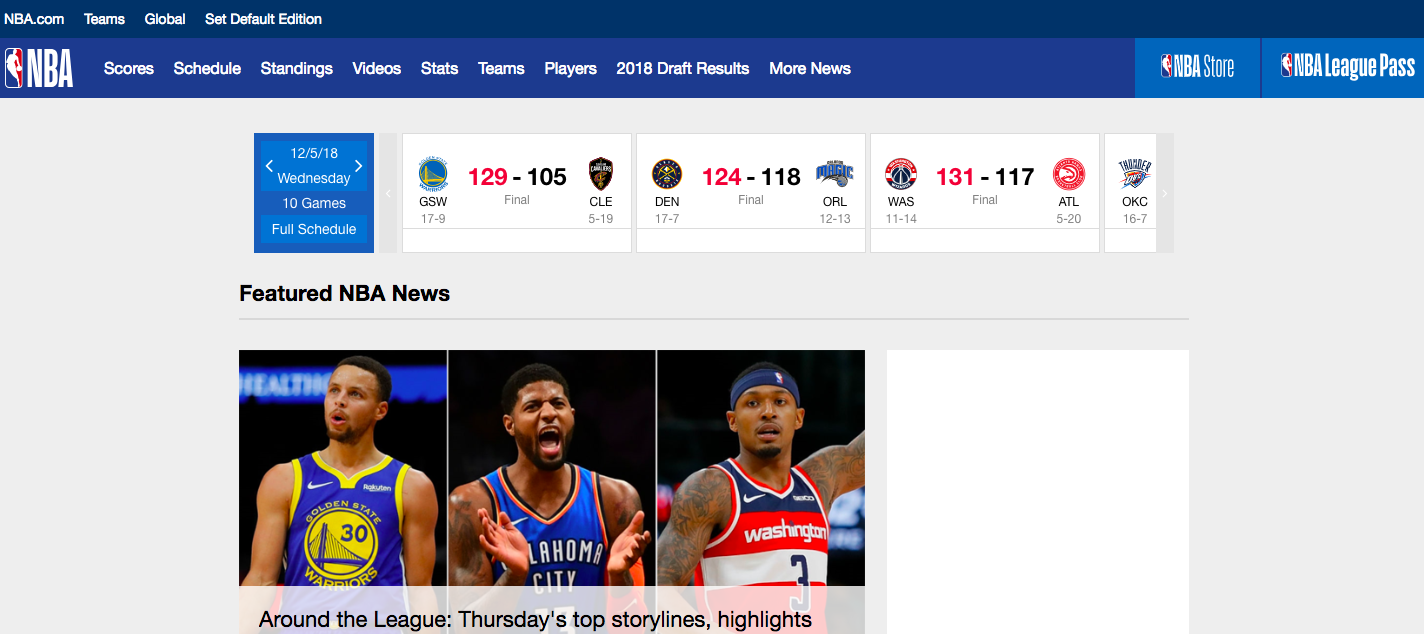Open the Schedule menu item

tap(207, 68)
